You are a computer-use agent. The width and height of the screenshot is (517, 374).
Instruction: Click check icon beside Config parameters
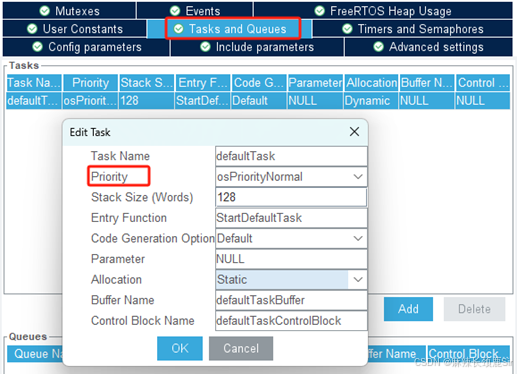coord(38,47)
